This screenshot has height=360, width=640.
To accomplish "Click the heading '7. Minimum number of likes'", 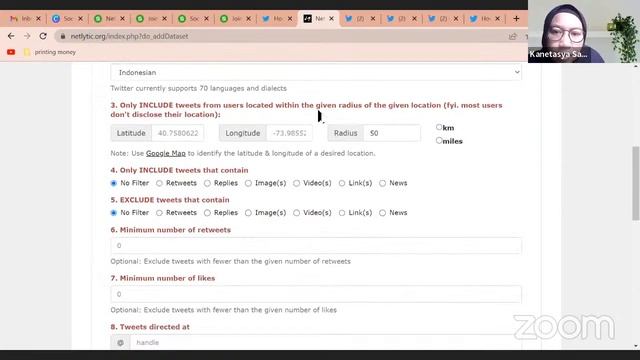I will pos(163,278).
